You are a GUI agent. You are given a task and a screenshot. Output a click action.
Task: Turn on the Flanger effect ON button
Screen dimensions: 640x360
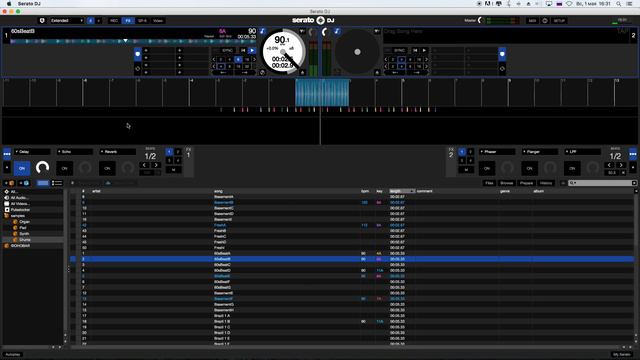tap(529, 168)
